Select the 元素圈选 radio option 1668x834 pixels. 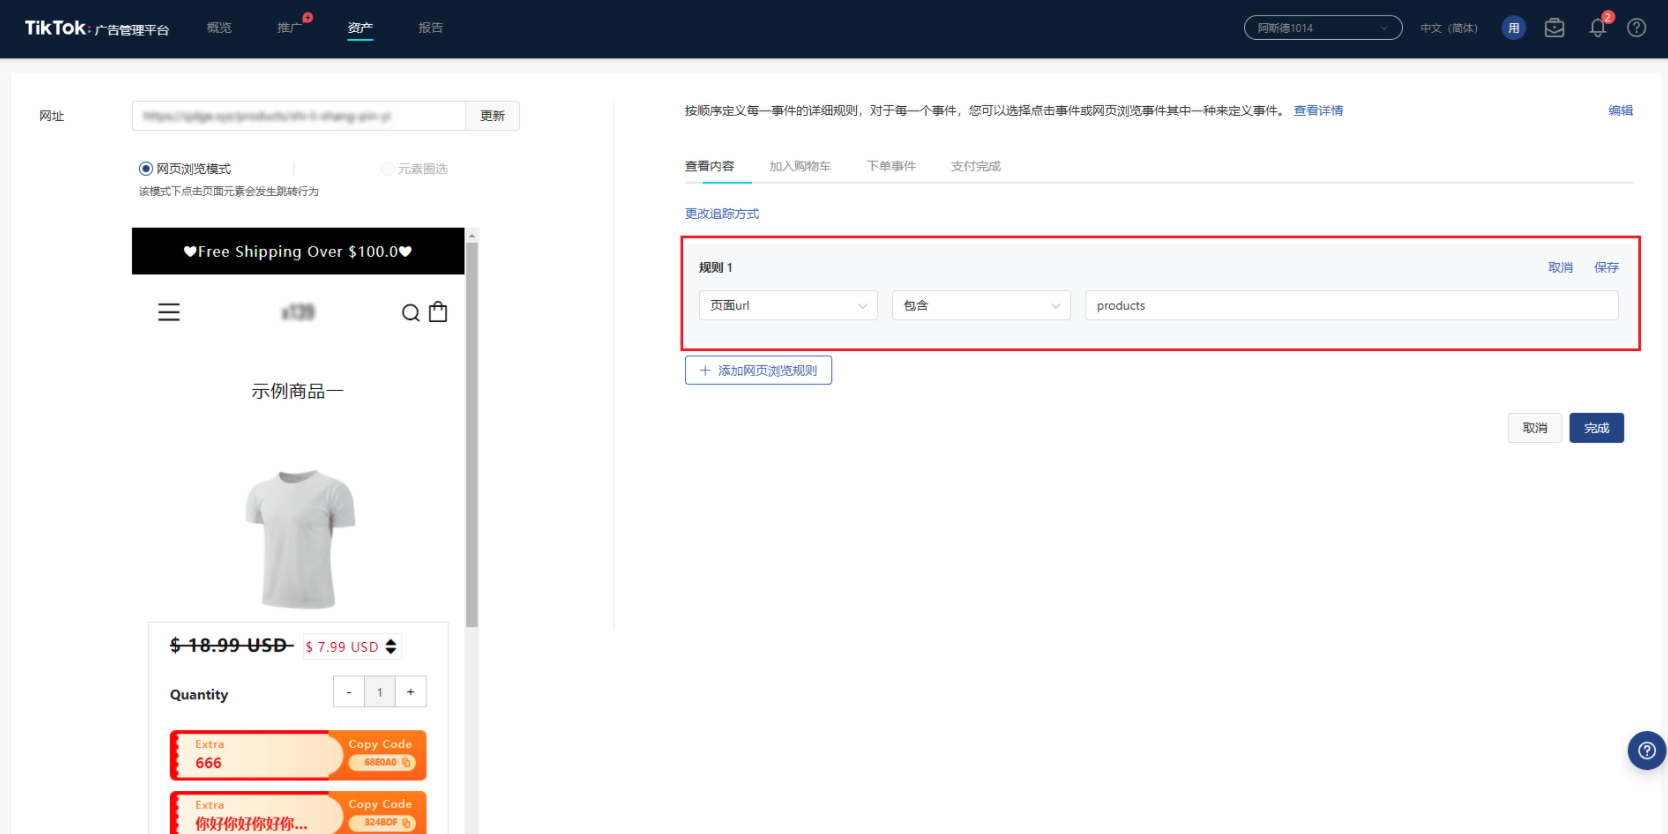(387, 169)
